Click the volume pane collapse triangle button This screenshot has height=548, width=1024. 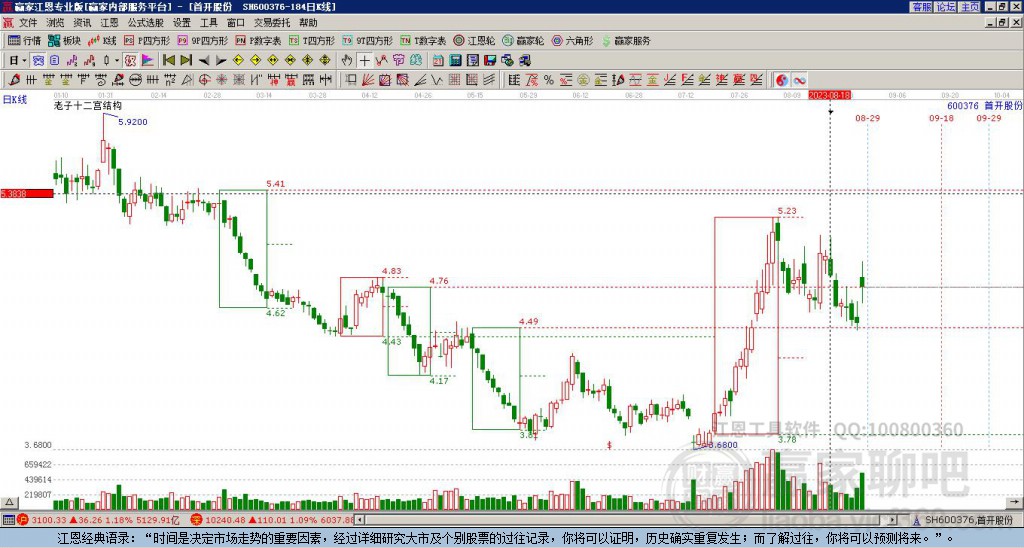click(x=9, y=502)
